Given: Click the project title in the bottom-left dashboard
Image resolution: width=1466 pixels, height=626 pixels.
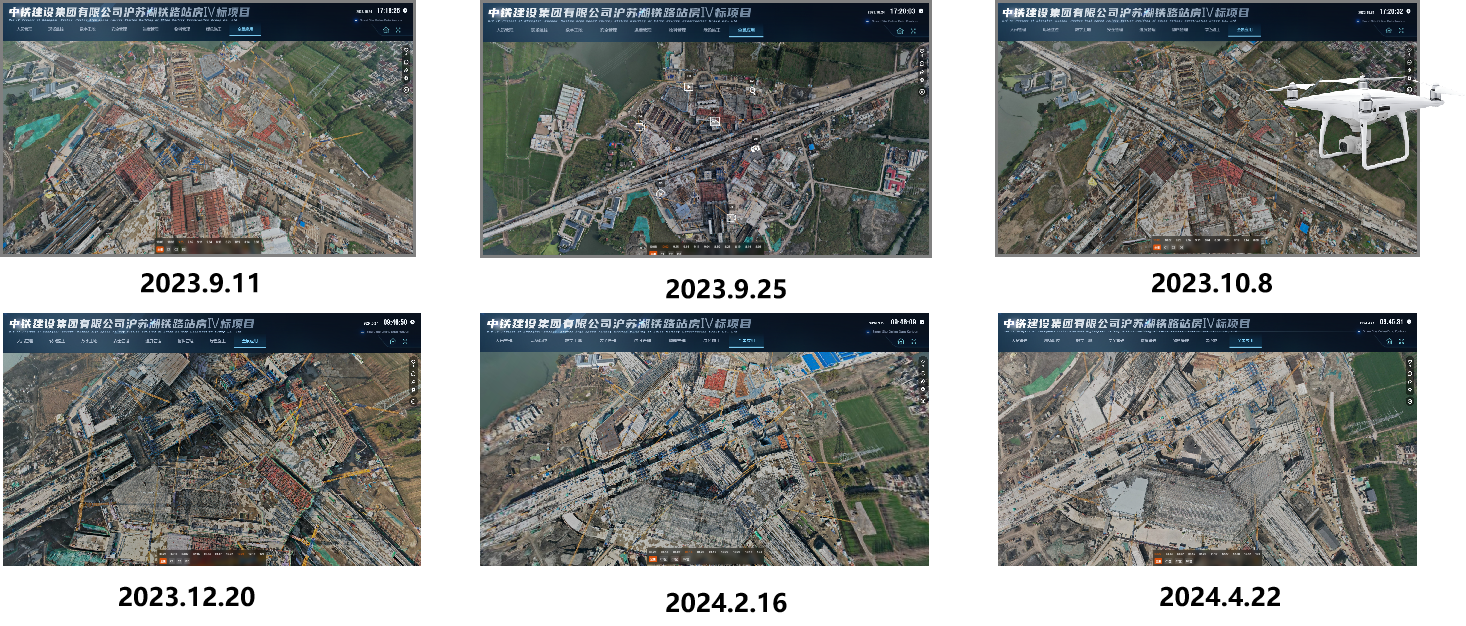Looking at the screenshot, I should tap(130, 324).
